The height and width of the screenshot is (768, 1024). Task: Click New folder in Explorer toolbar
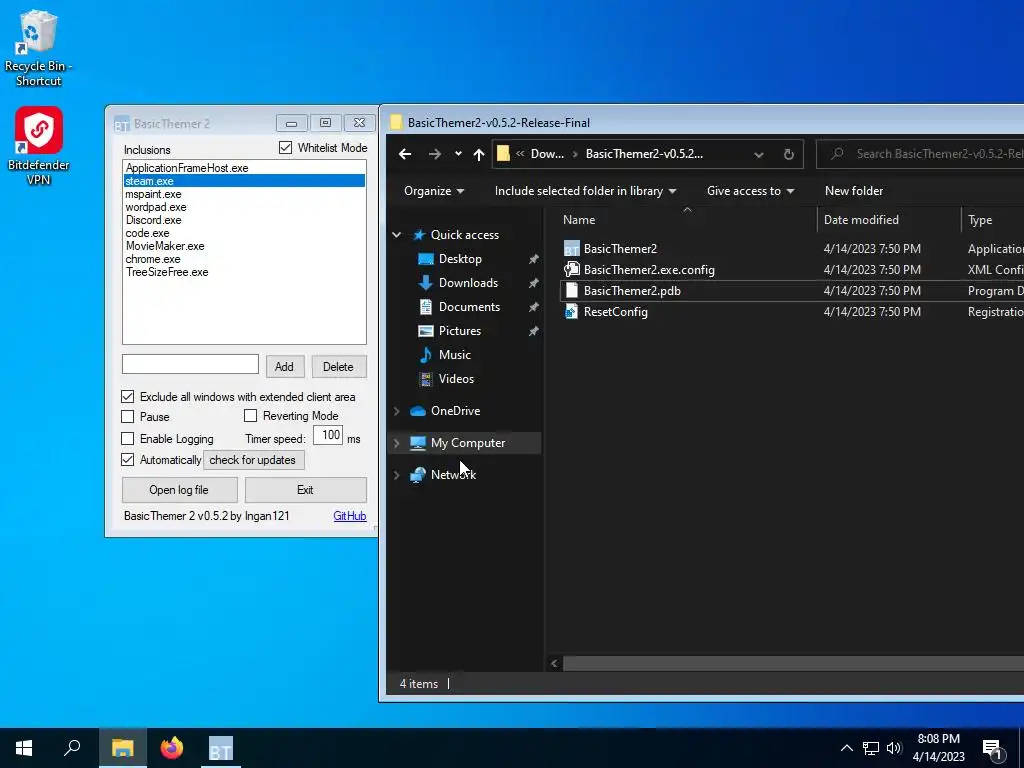854,191
